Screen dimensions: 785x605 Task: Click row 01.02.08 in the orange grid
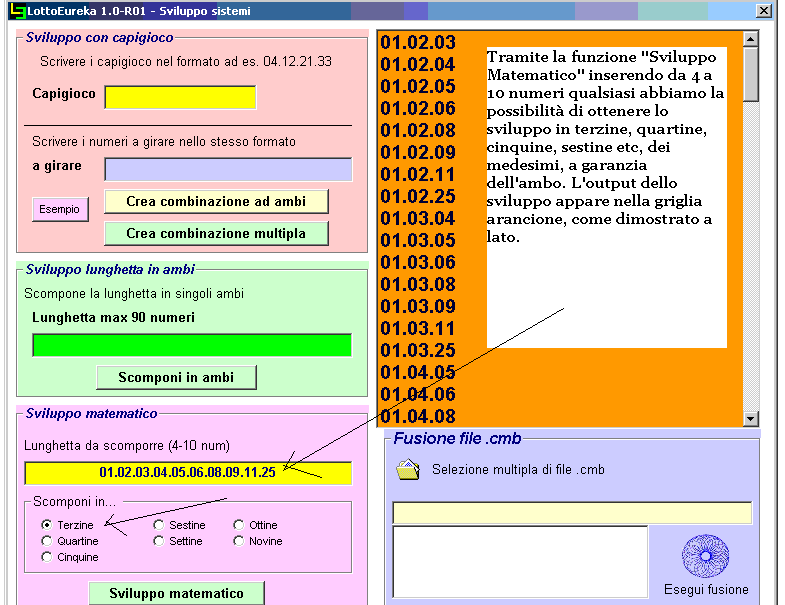coord(418,130)
